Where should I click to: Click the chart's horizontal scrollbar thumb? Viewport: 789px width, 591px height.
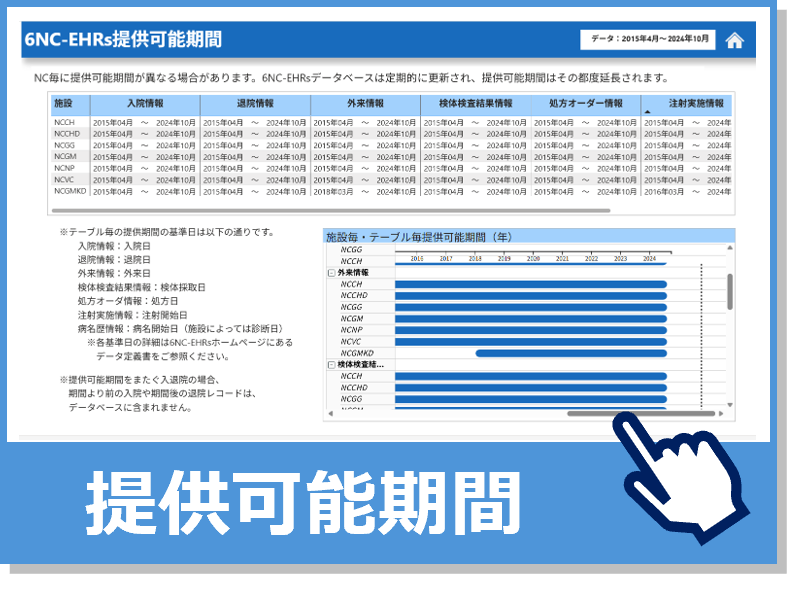641,413
